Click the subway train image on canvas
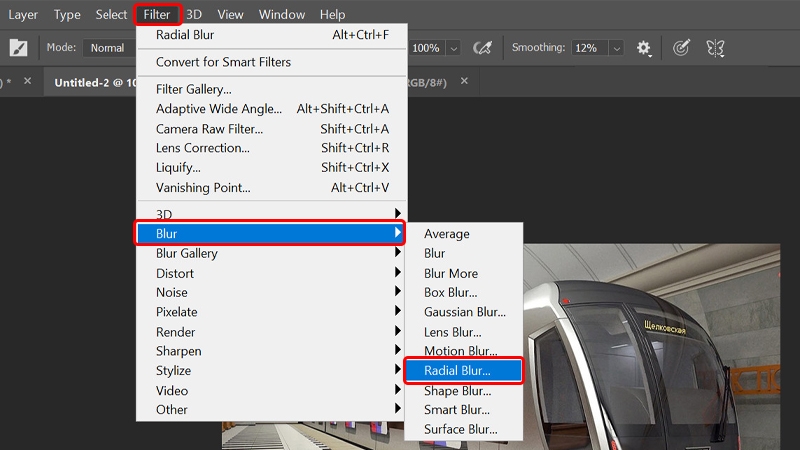Screen dimensions: 800x450 (652, 347)
